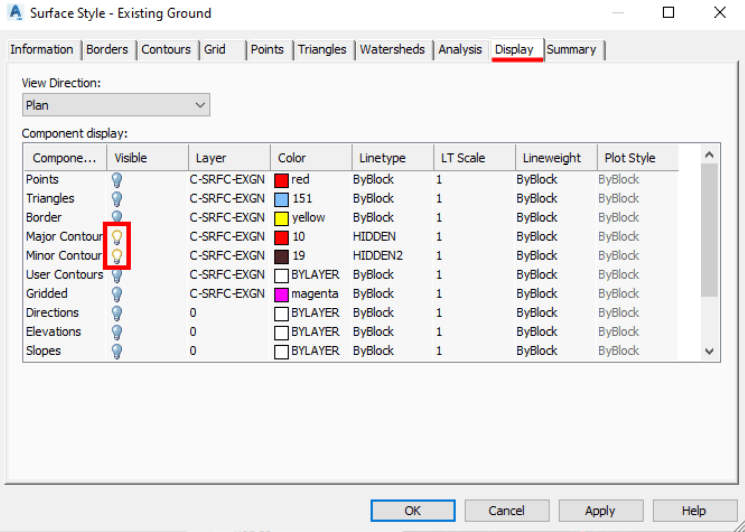Toggle visibility lightbulb for Directions
Viewport: 745px width, 532px height.
117,313
